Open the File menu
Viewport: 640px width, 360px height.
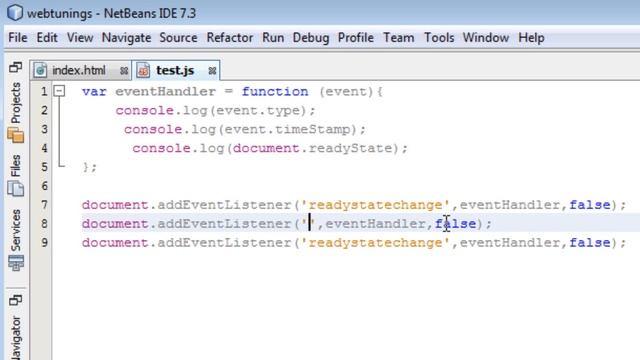(18, 38)
